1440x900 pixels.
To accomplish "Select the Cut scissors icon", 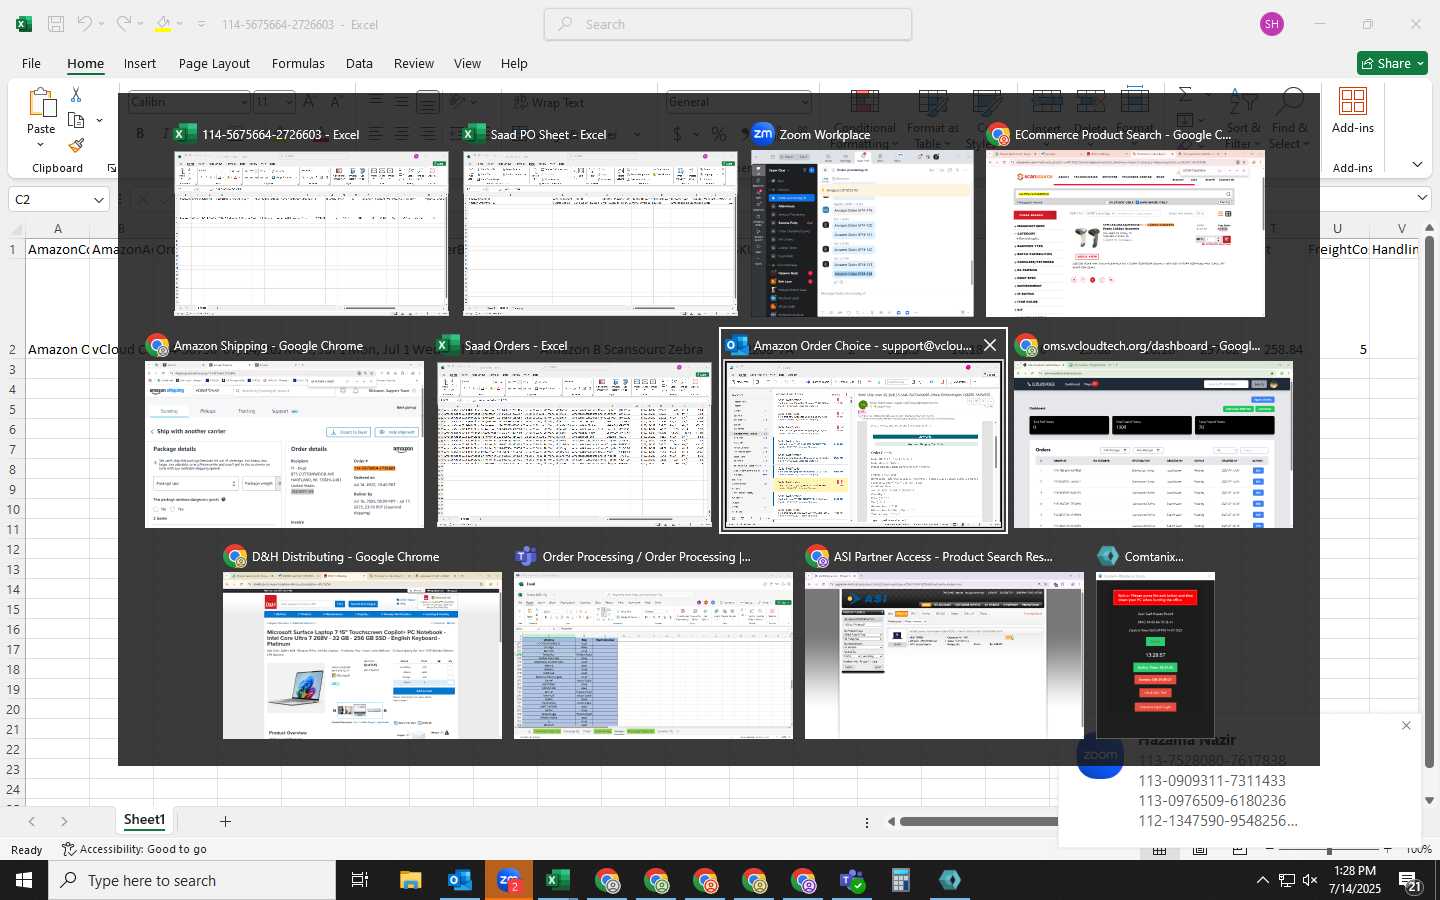I will (x=76, y=94).
